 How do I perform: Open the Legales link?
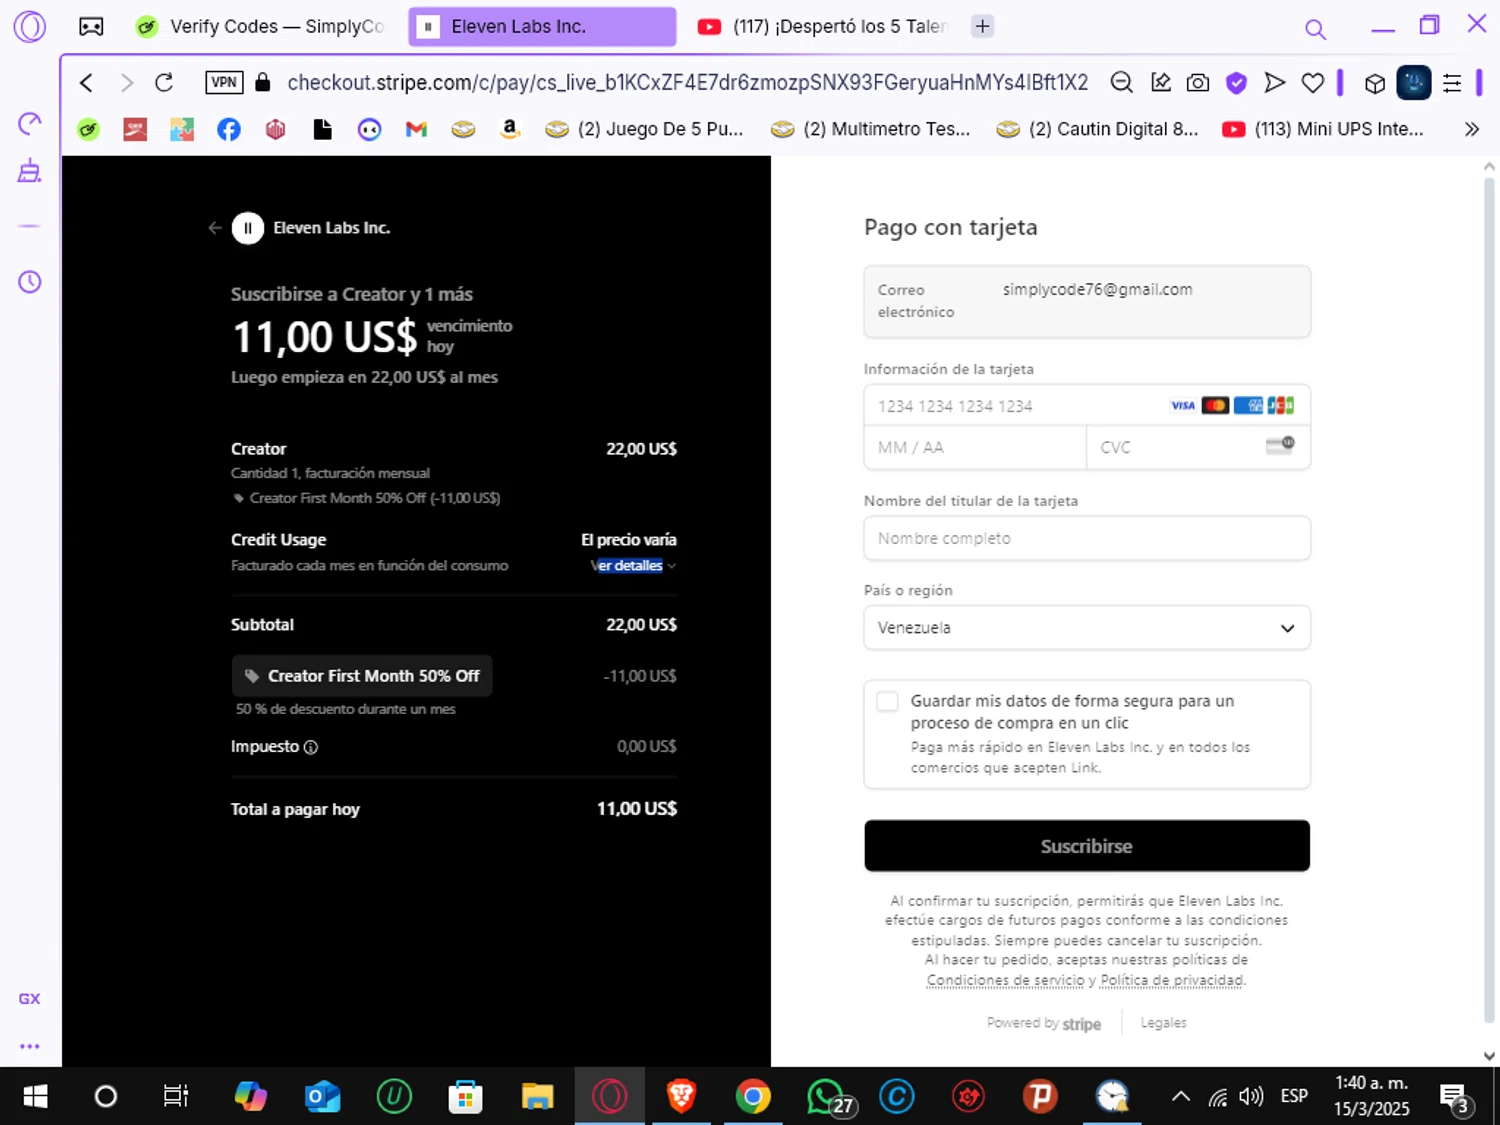[x=1163, y=1023]
